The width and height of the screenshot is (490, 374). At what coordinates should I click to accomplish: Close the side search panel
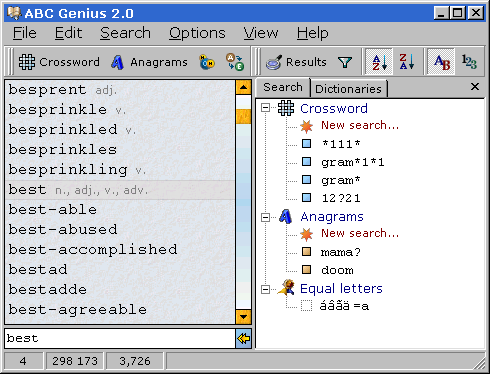click(x=475, y=87)
